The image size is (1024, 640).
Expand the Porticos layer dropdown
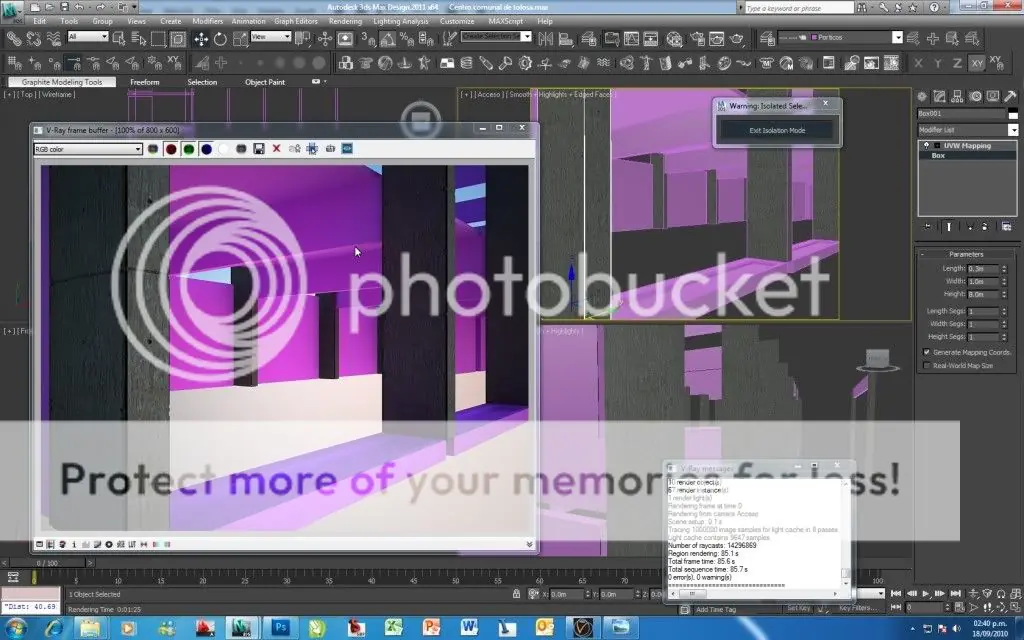click(x=897, y=38)
